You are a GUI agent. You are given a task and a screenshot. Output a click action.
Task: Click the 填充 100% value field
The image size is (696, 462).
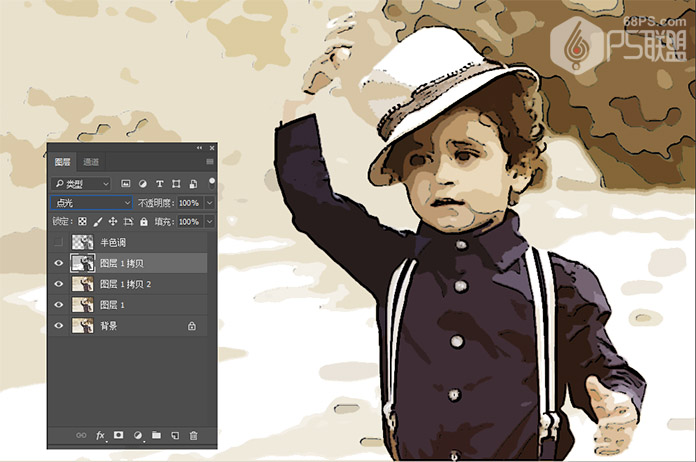[x=190, y=221]
